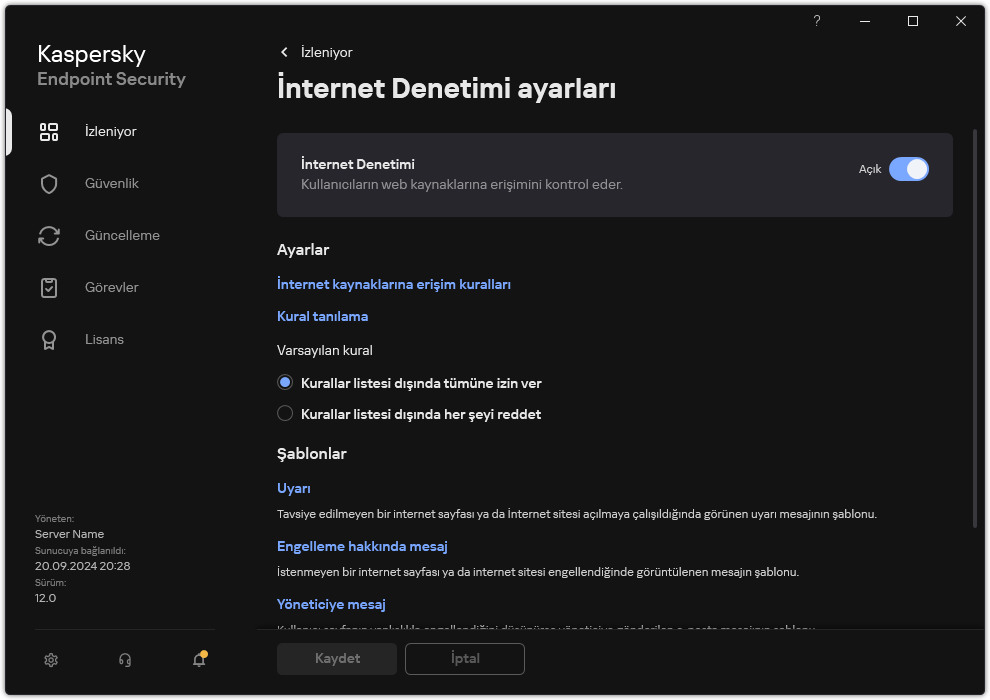Viewport: 990px width, 700px height.
Task: Select the Güvenlik shield icon
Action: pyautogui.click(x=48, y=183)
